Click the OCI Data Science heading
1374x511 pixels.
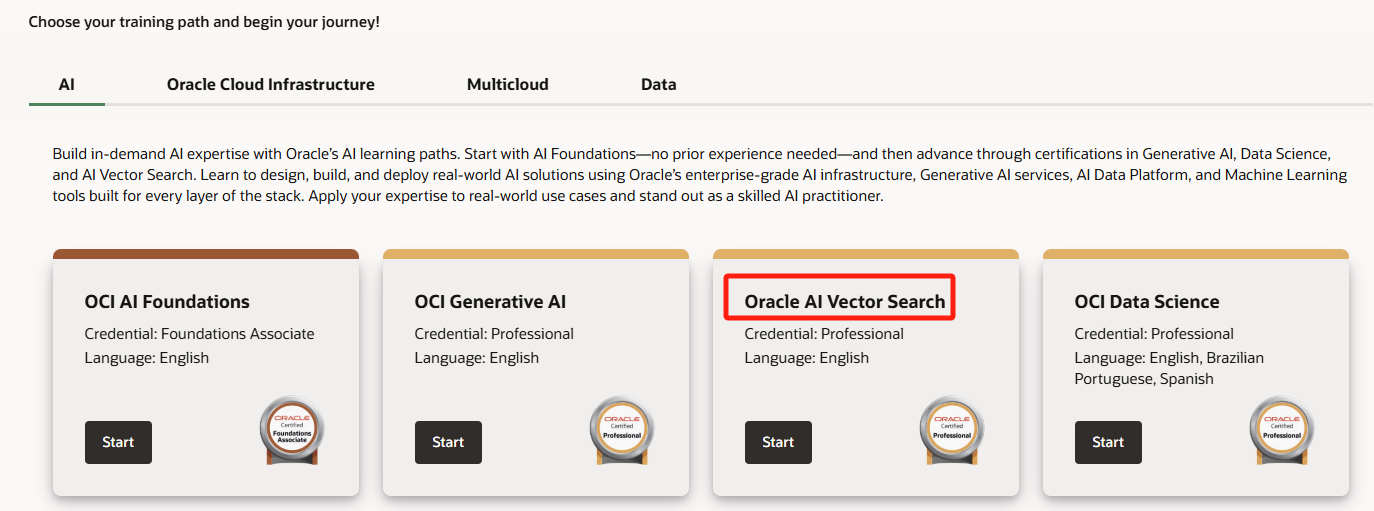pos(1146,302)
